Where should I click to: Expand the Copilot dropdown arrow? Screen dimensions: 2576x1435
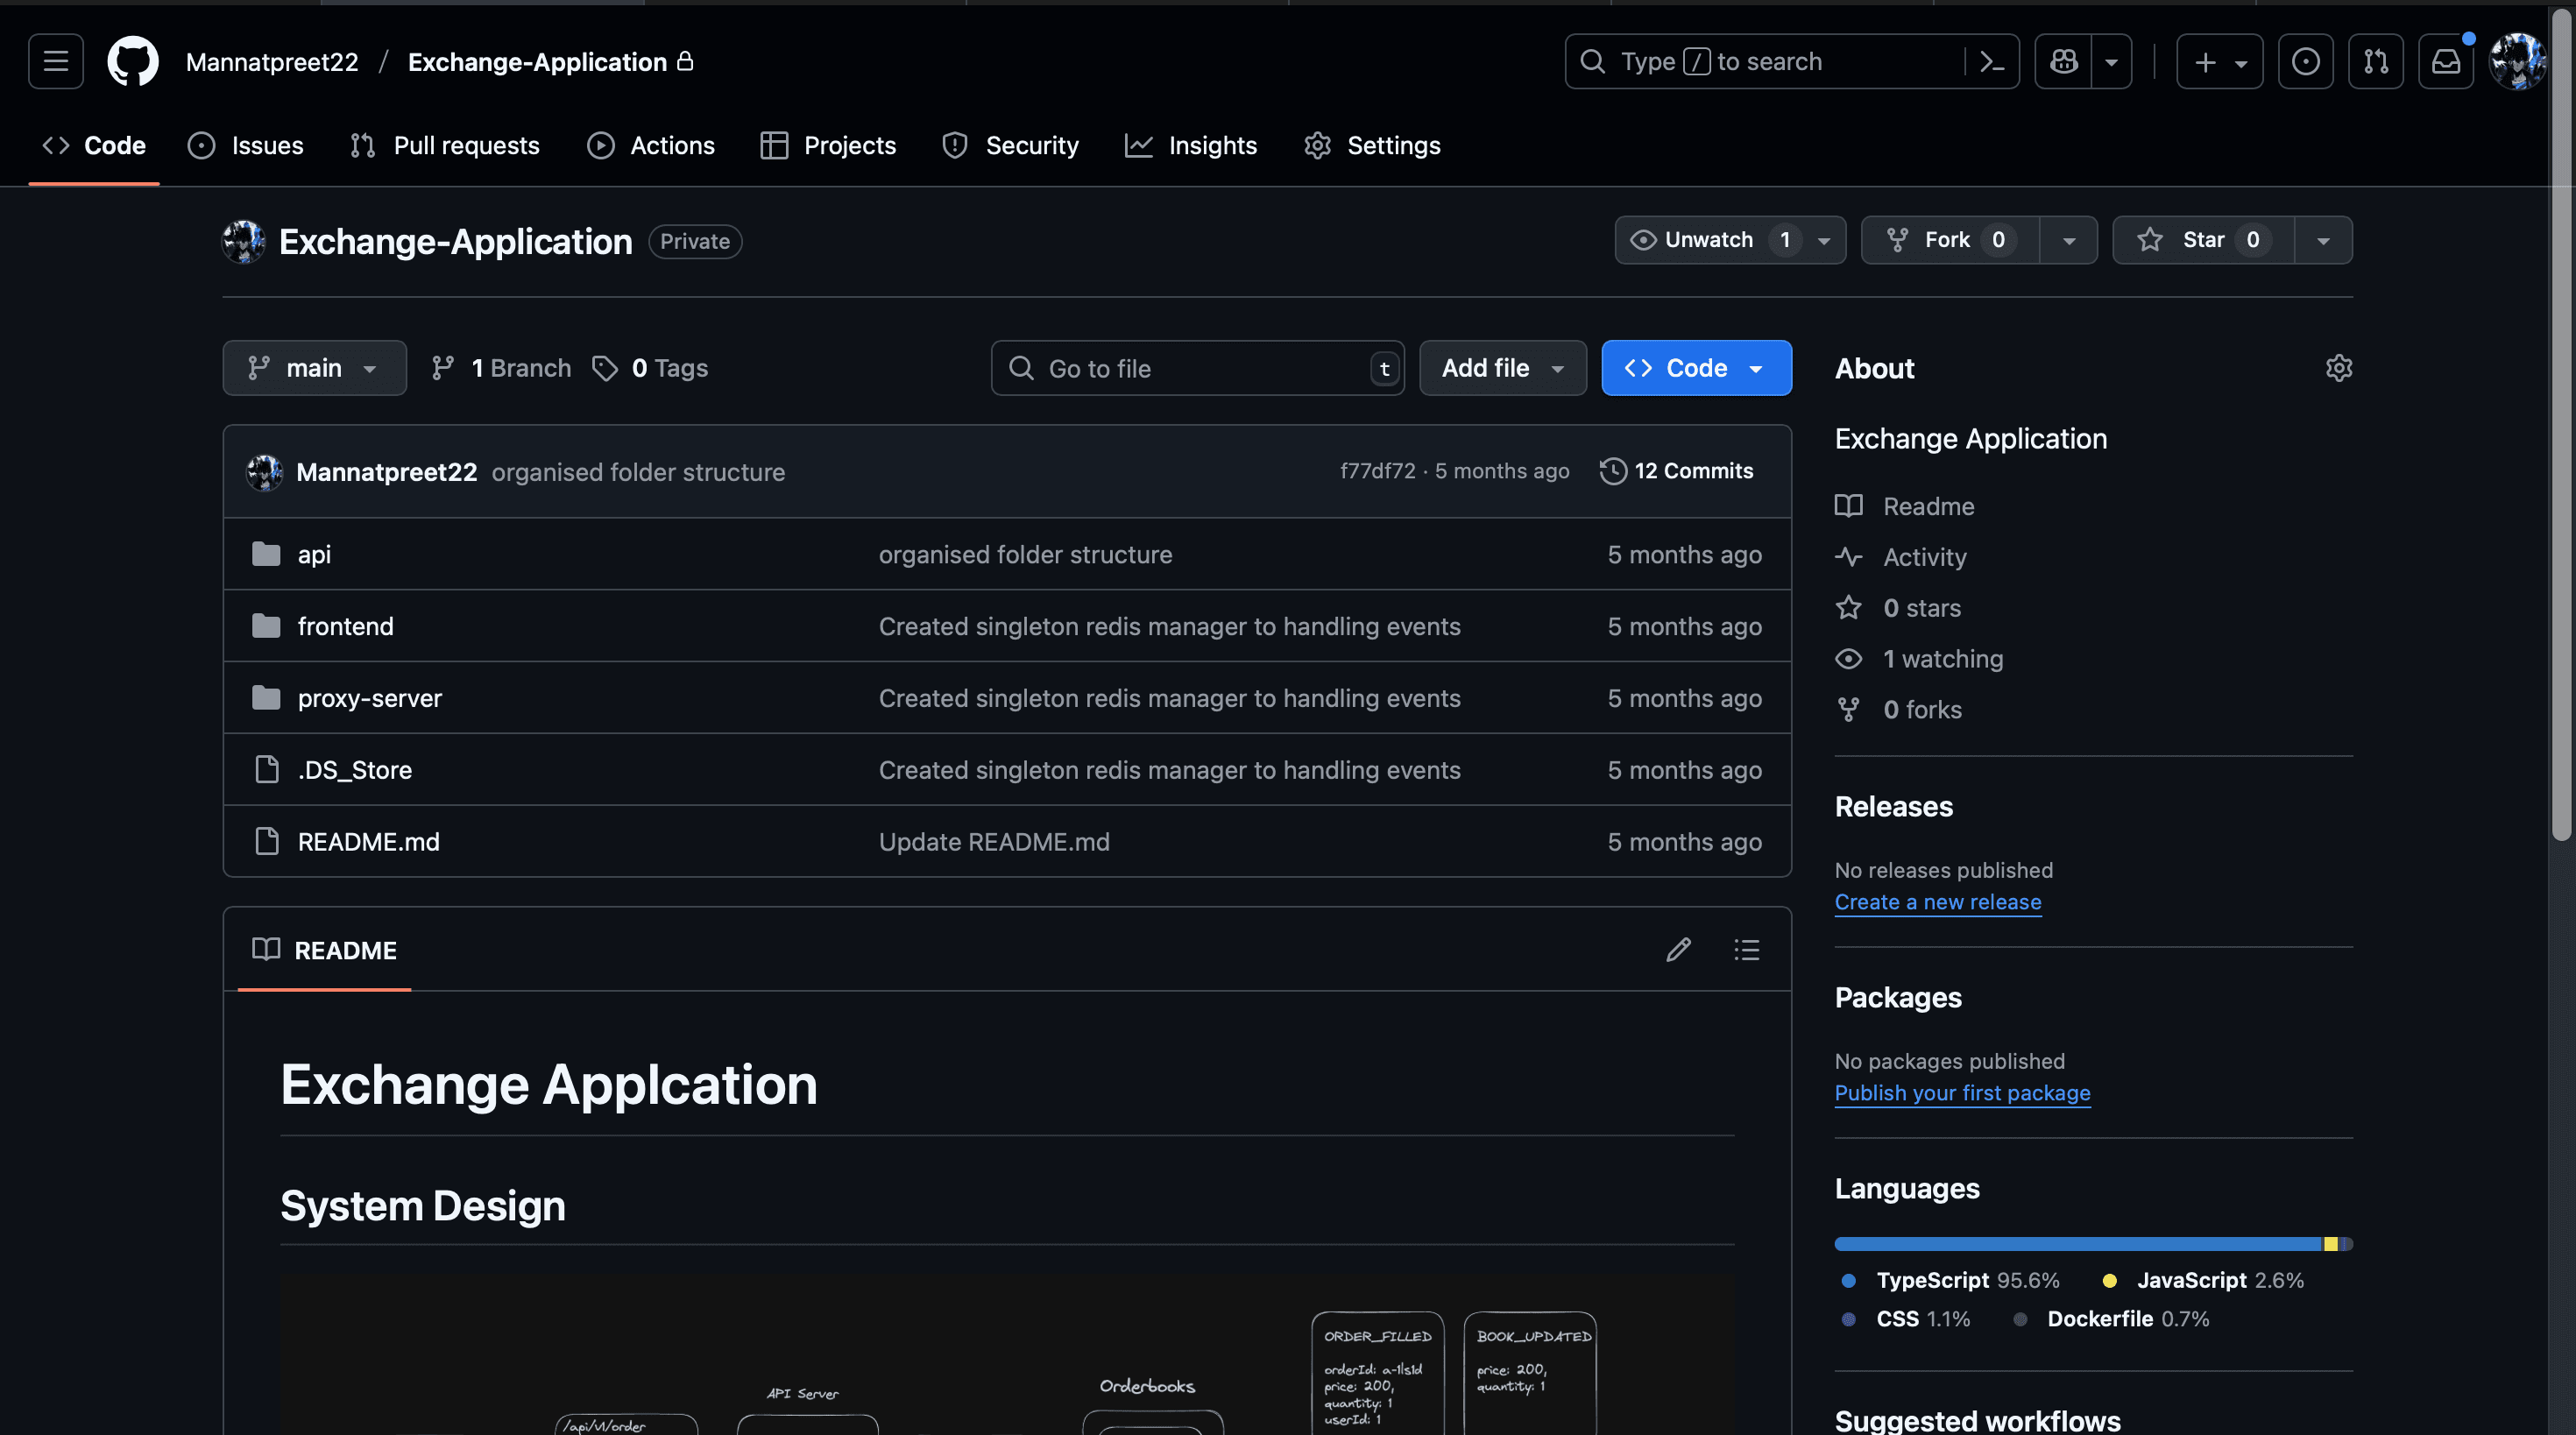pyautogui.click(x=2111, y=62)
